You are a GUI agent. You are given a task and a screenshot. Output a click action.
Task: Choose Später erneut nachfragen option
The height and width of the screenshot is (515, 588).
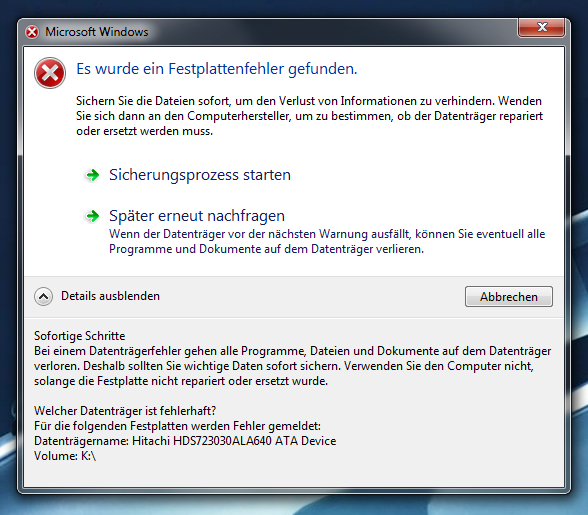[x=197, y=216]
